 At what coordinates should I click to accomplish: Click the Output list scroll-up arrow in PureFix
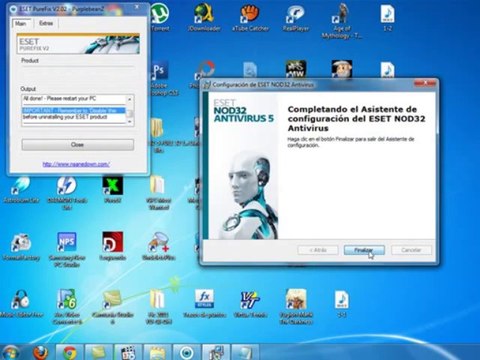pyautogui.click(x=130, y=99)
